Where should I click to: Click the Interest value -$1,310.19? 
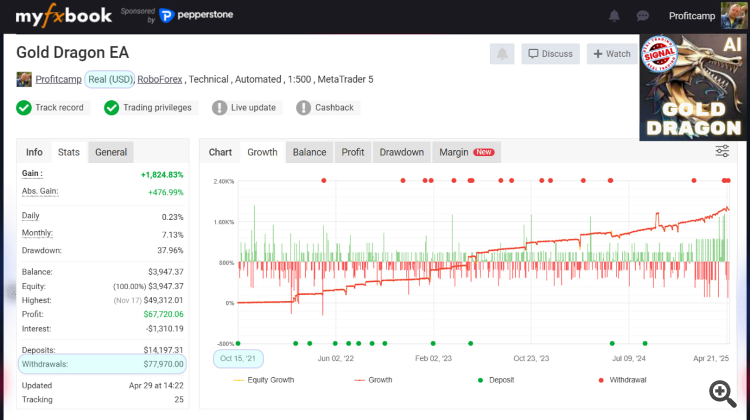pyautogui.click(x=165, y=329)
